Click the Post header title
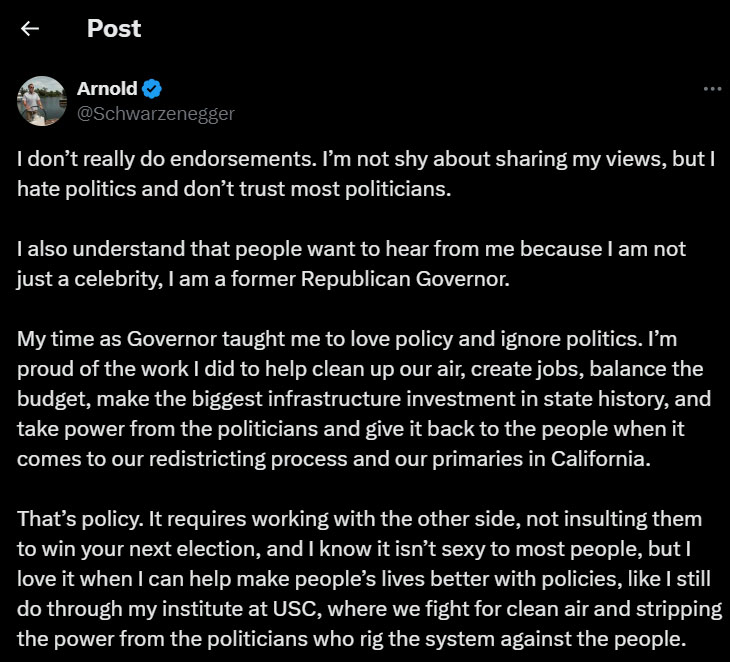Viewport: 730px width, 662px height. [114, 28]
